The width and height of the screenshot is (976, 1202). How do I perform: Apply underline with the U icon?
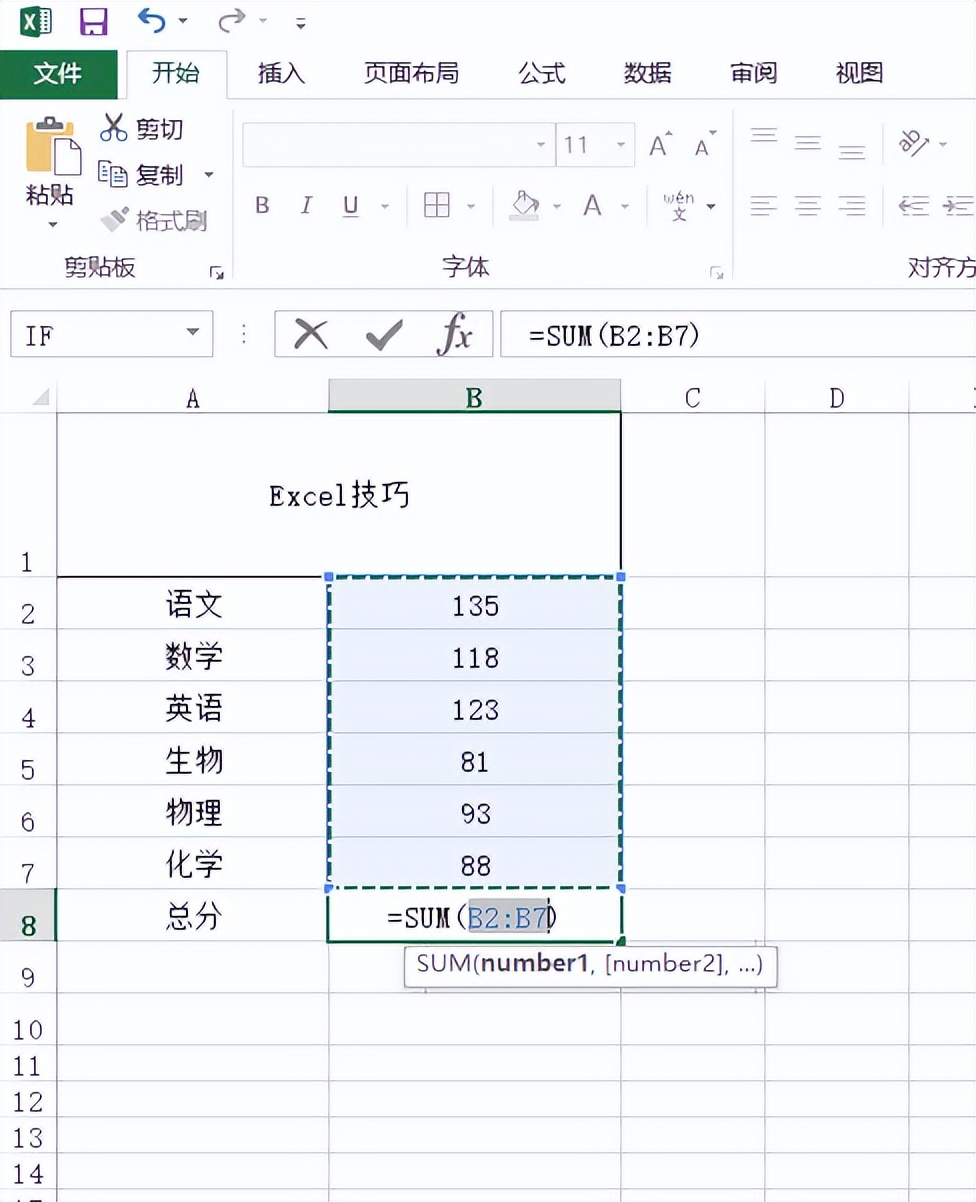[349, 206]
